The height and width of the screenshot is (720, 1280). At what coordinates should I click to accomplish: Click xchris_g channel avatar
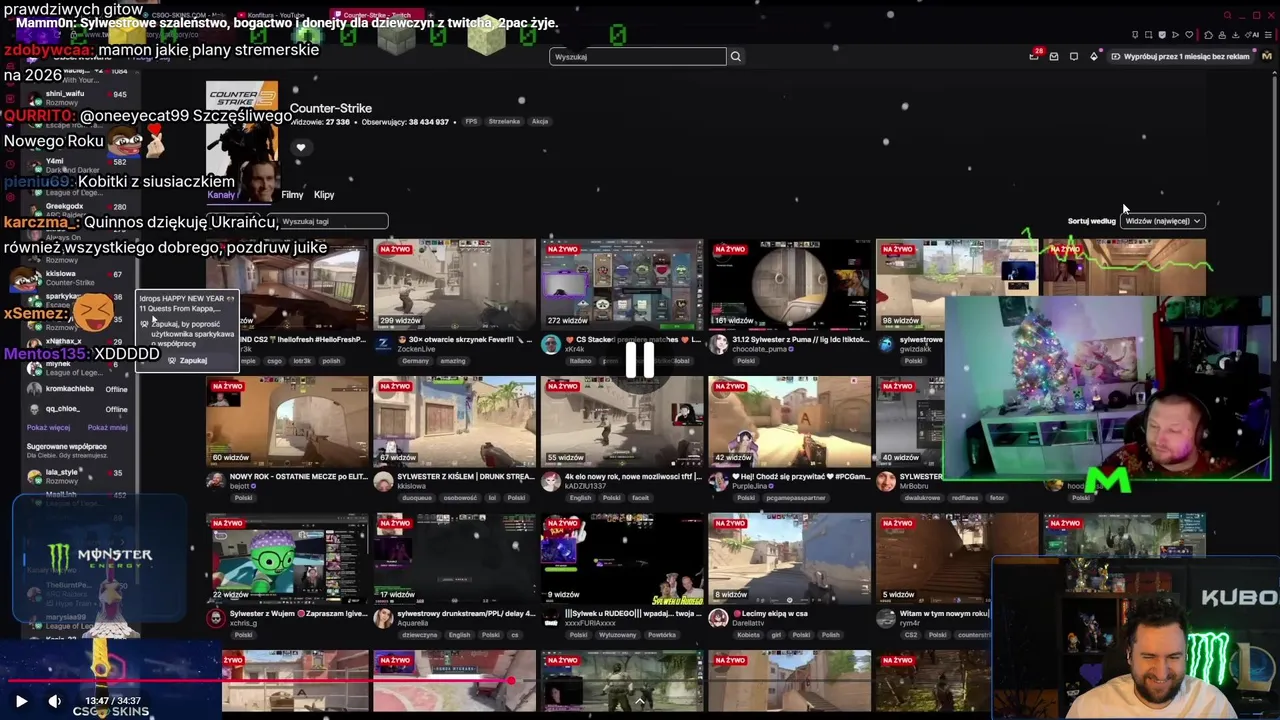(216, 618)
